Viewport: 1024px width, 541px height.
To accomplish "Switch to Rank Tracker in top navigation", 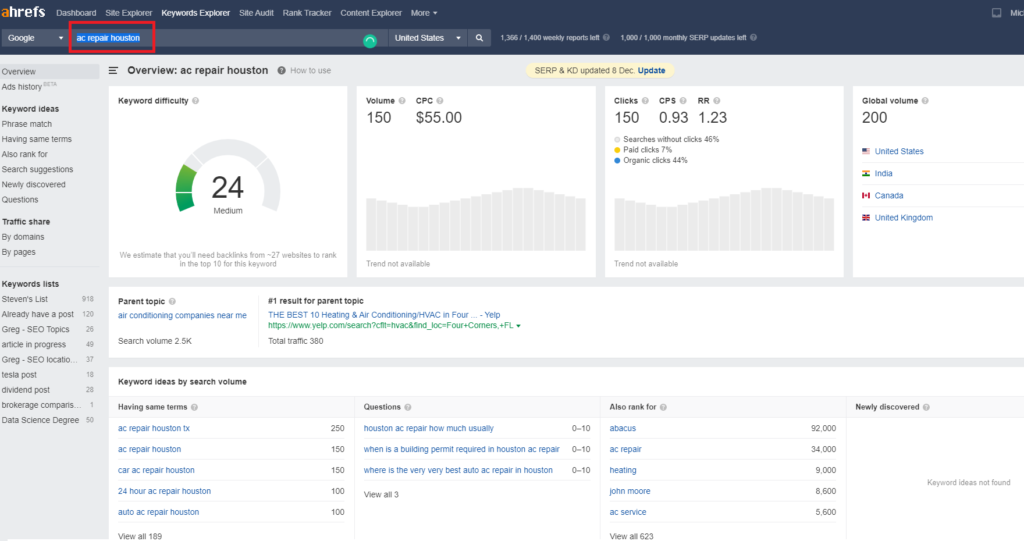I will (x=307, y=13).
